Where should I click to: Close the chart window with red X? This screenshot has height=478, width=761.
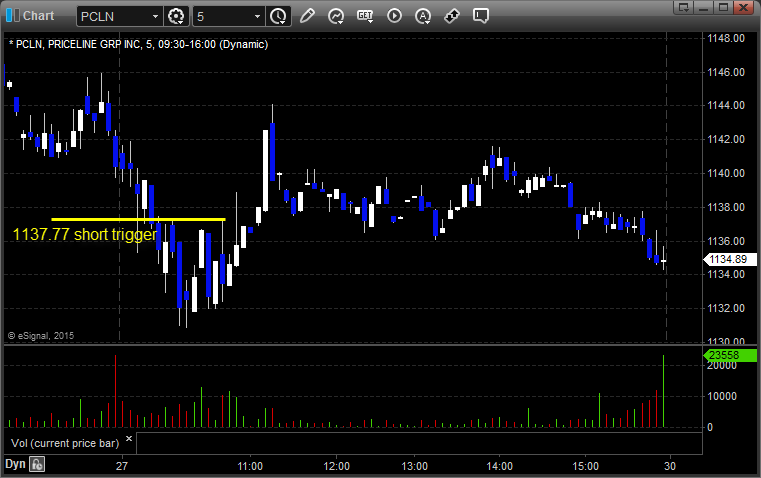[743, 7]
